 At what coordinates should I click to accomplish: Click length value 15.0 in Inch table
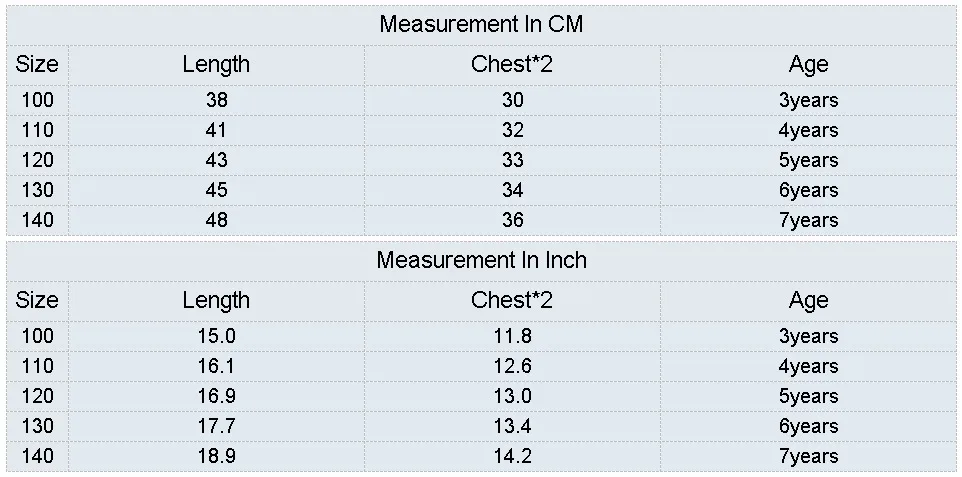pyautogui.click(x=216, y=336)
